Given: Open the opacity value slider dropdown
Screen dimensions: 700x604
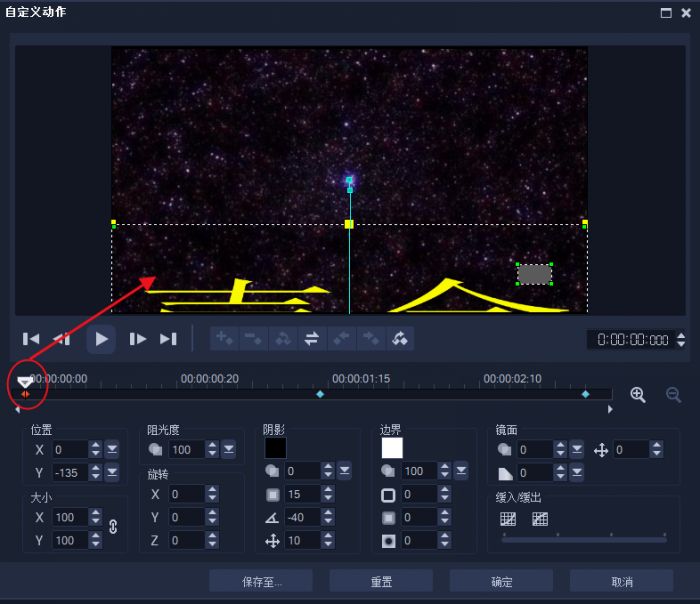Looking at the screenshot, I should 229,449.
